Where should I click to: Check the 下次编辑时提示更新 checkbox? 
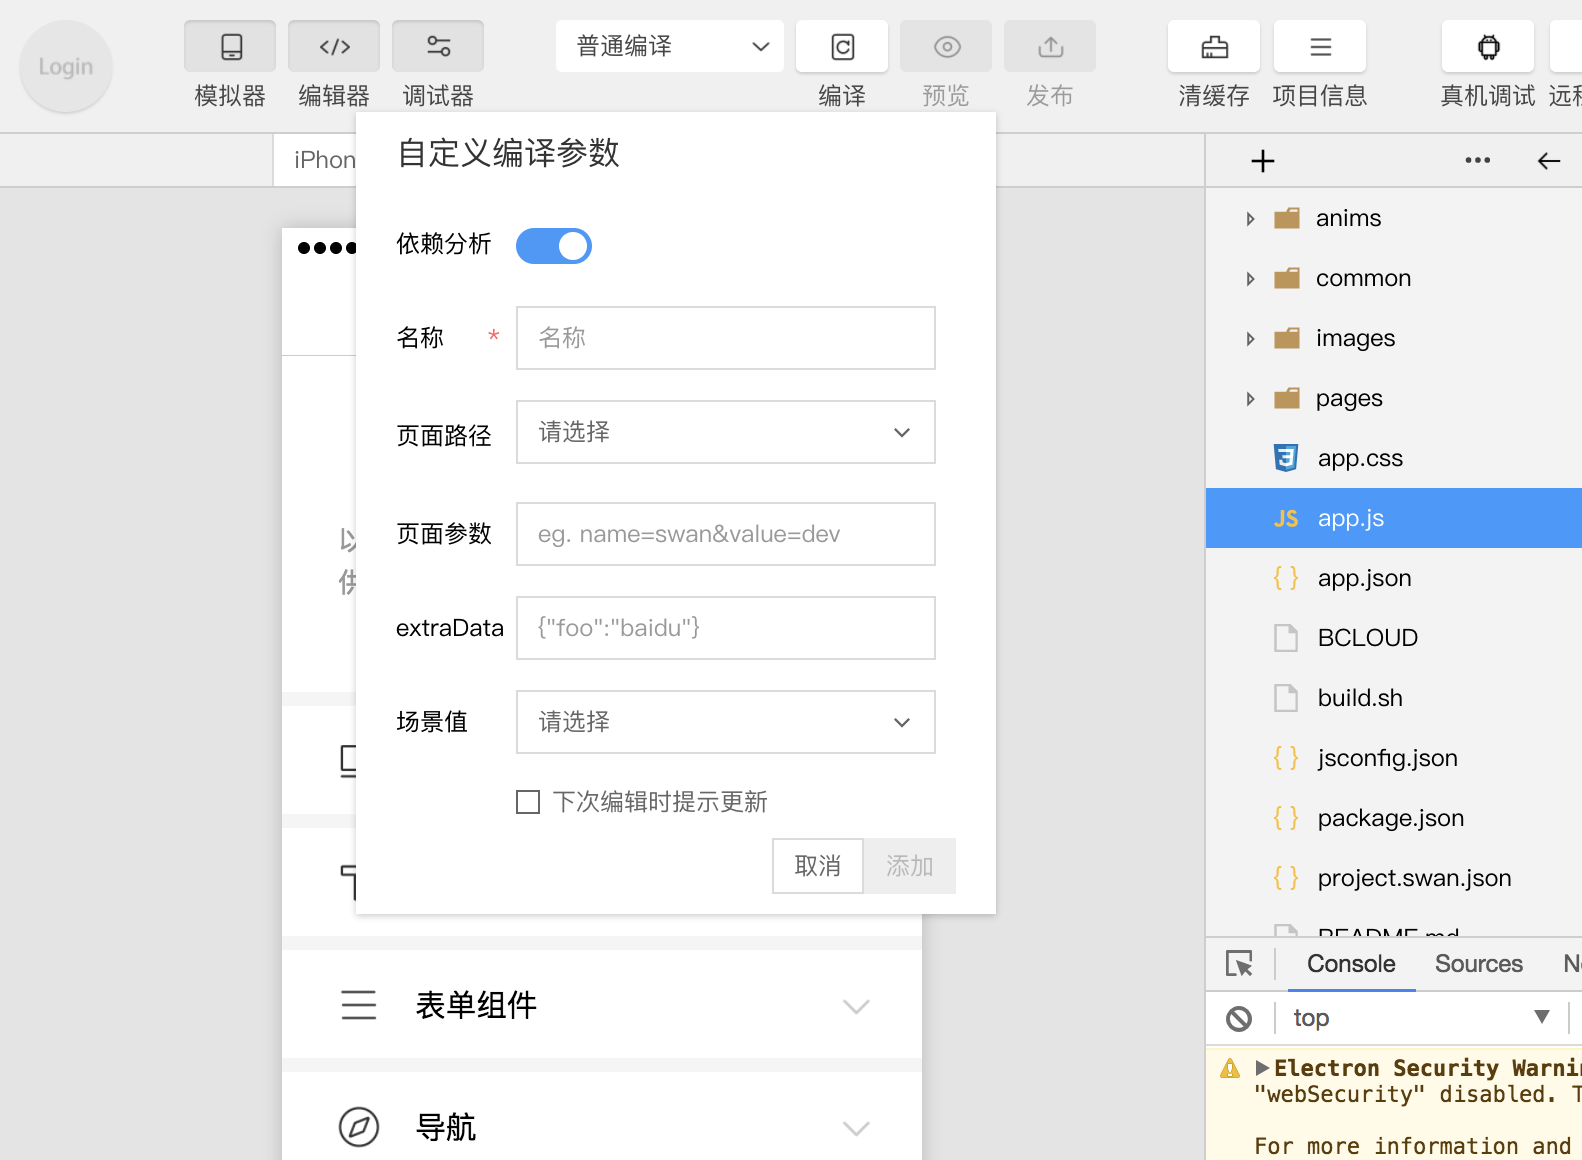tap(528, 802)
